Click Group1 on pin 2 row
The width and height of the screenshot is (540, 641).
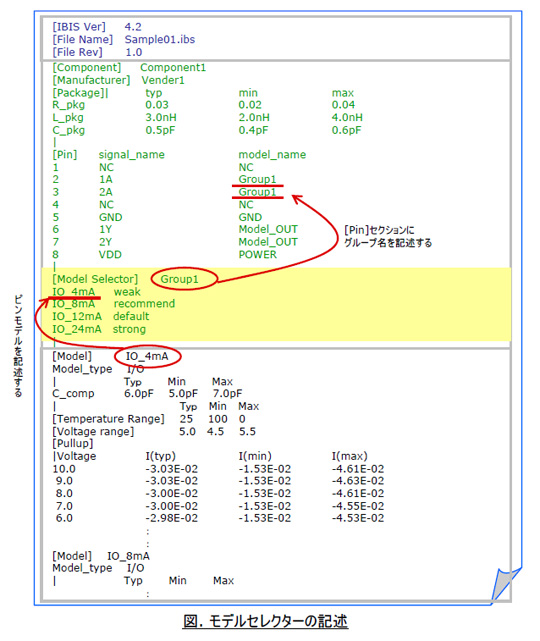[x=258, y=179]
